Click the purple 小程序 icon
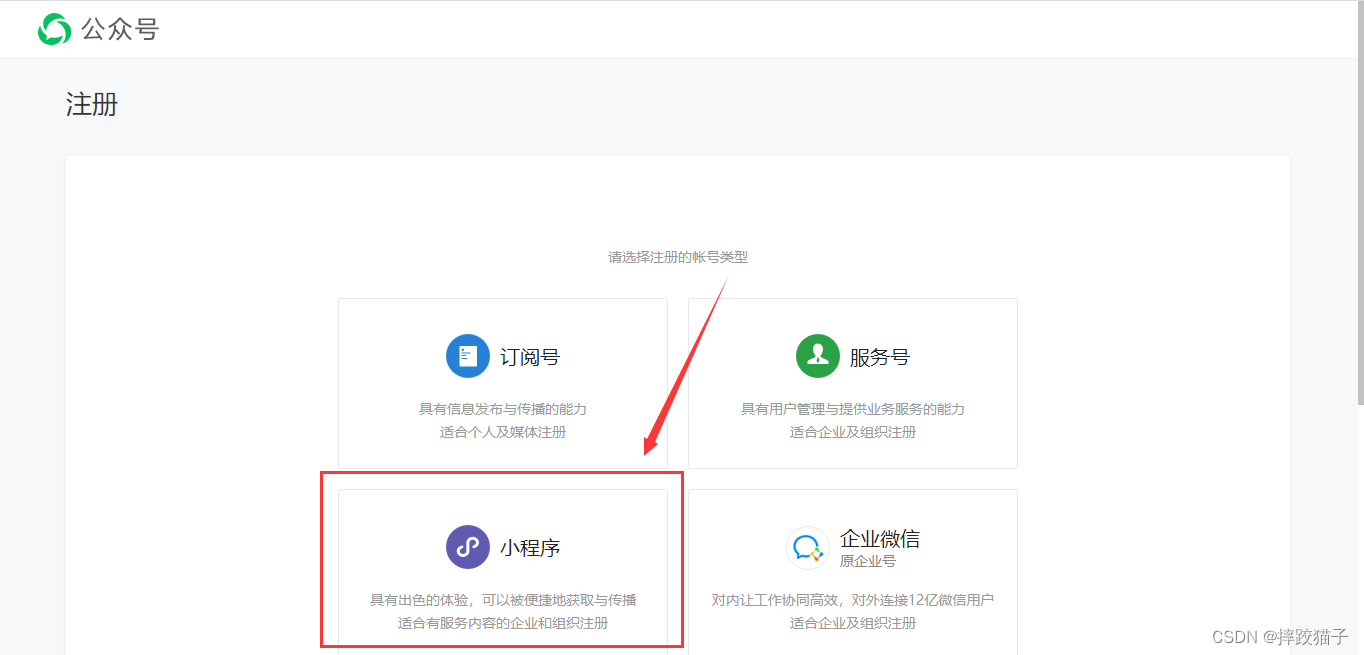The height and width of the screenshot is (655, 1364). pos(468,547)
